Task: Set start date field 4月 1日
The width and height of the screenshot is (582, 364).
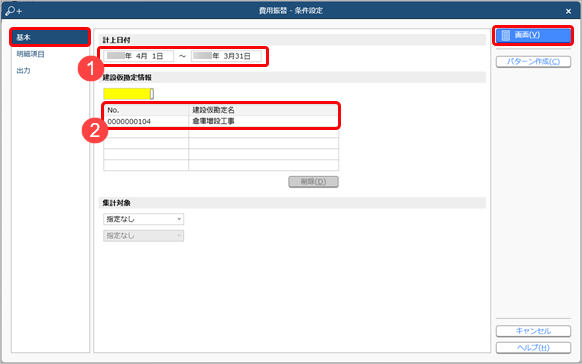Action: [x=138, y=56]
